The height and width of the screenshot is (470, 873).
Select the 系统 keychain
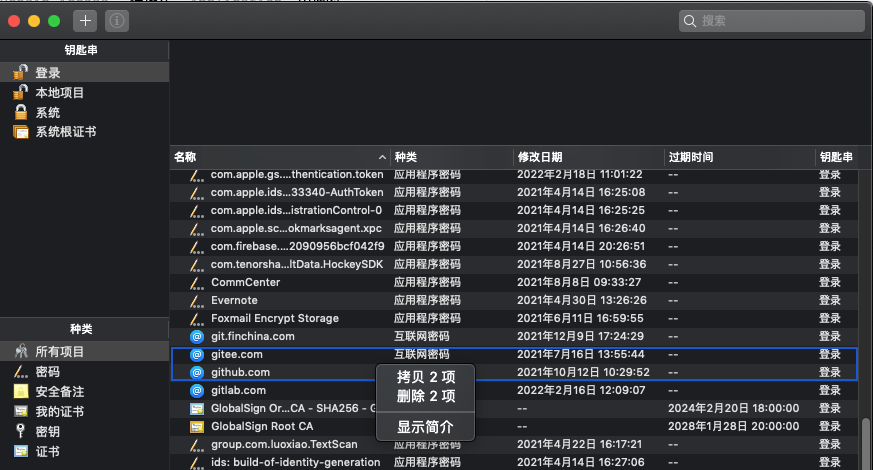[84, 112]
